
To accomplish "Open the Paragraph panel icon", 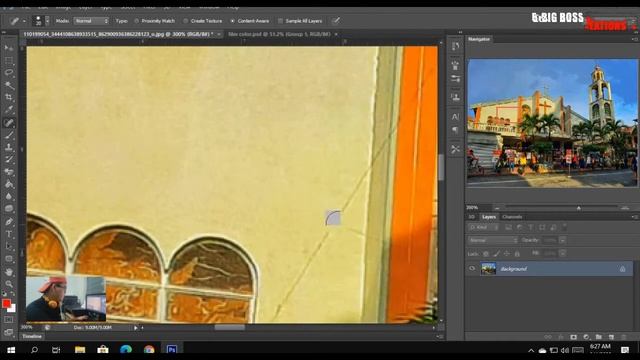I will click(x=456, y=130).
